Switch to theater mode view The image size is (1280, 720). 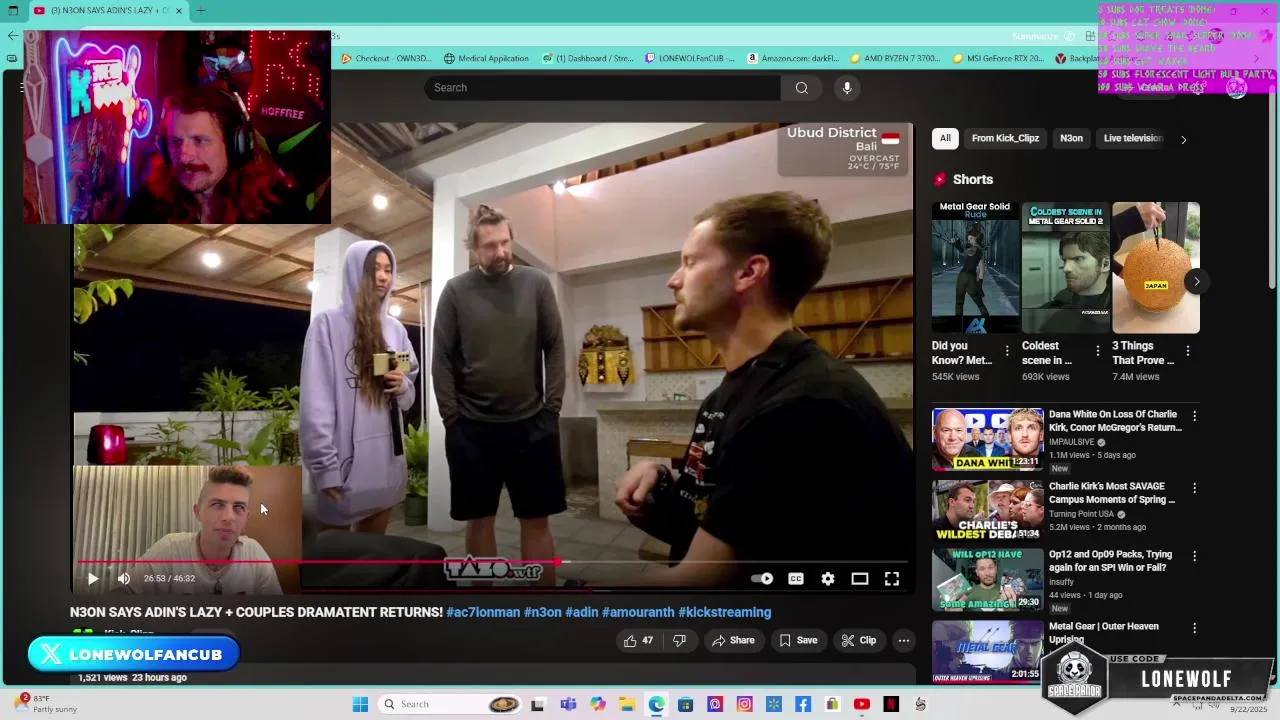860,578
